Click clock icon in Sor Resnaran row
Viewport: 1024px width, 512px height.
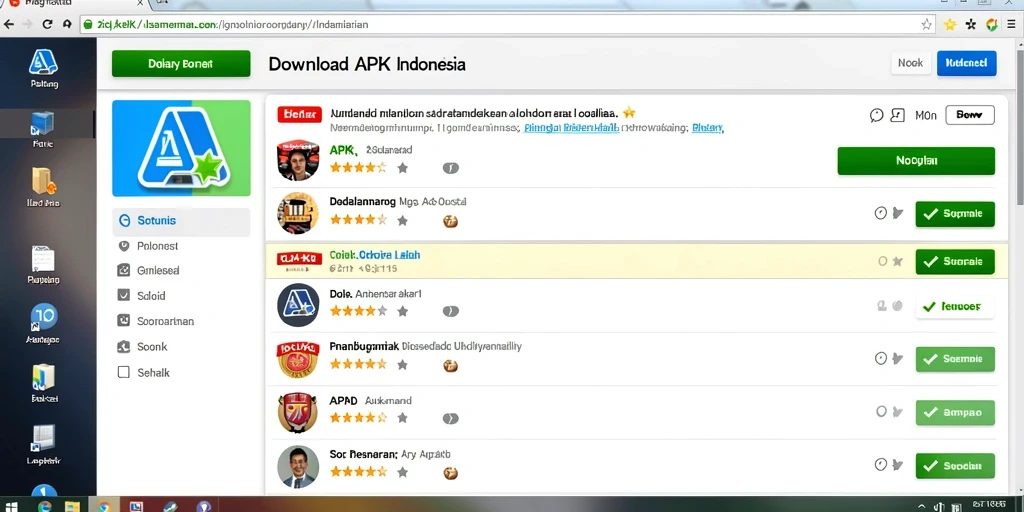pos(880,464)
